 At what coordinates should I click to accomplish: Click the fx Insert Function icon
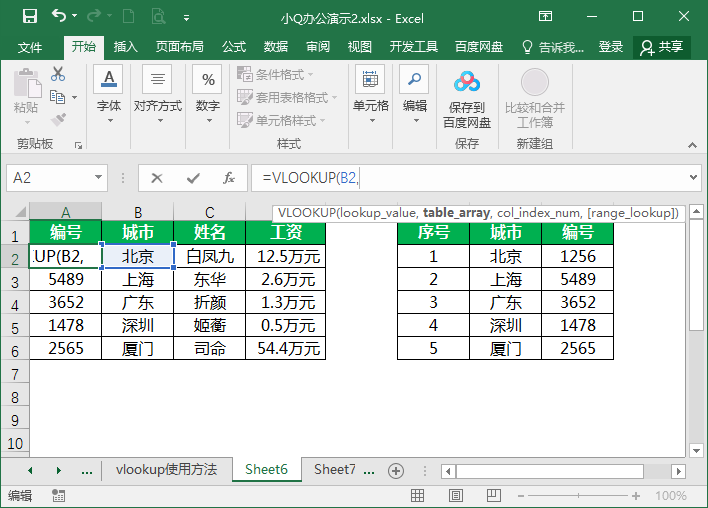(229, 178)
